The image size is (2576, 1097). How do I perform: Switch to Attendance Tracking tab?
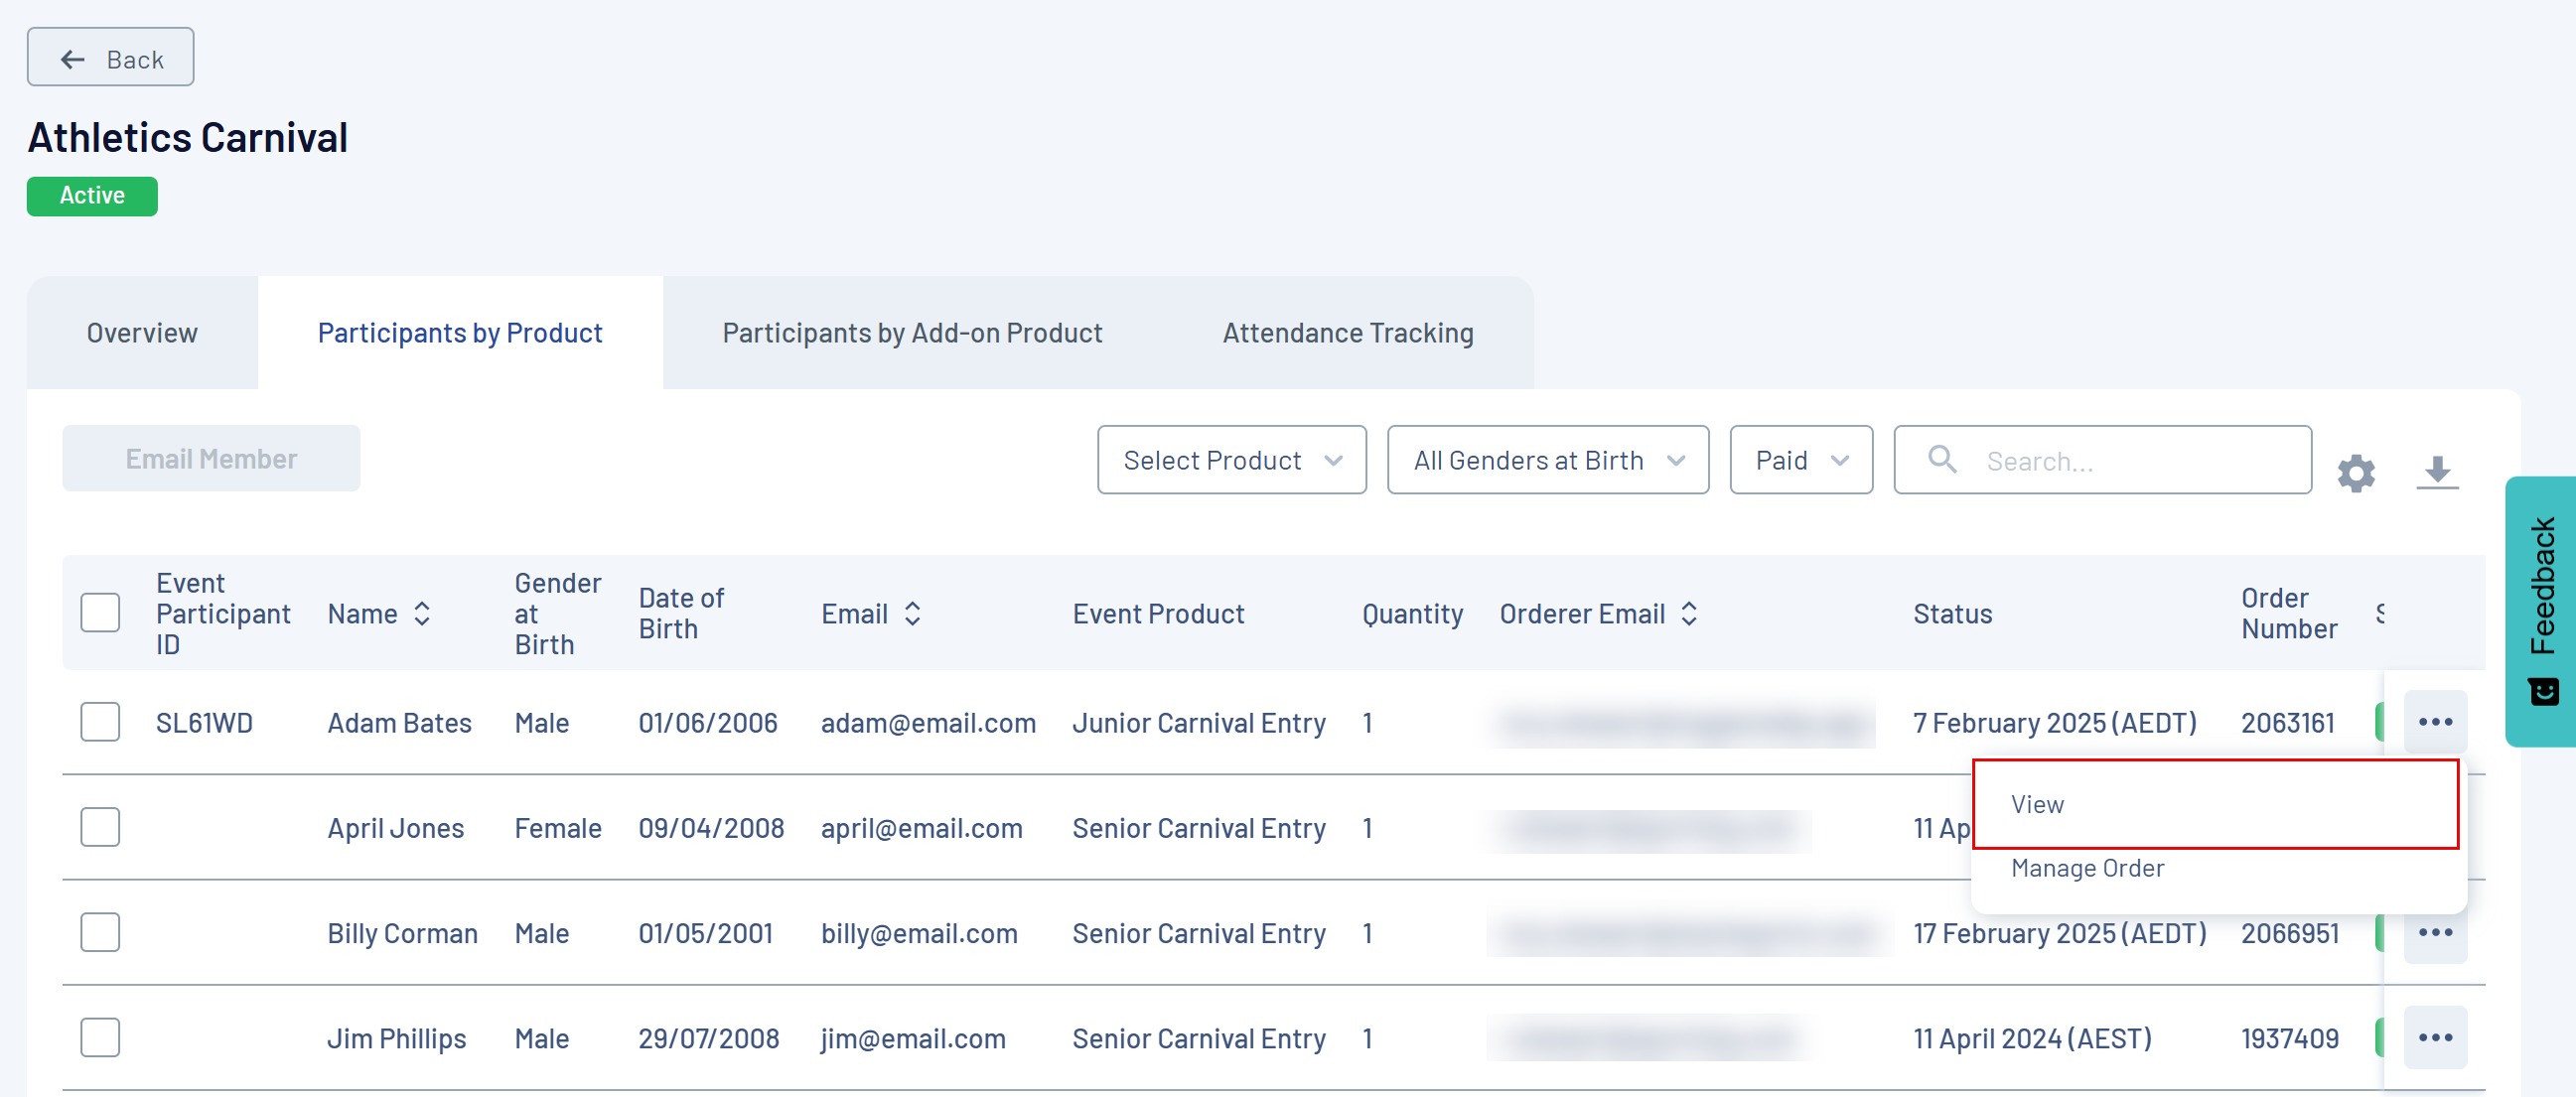pyautogui.click(x=1347, y=333)
